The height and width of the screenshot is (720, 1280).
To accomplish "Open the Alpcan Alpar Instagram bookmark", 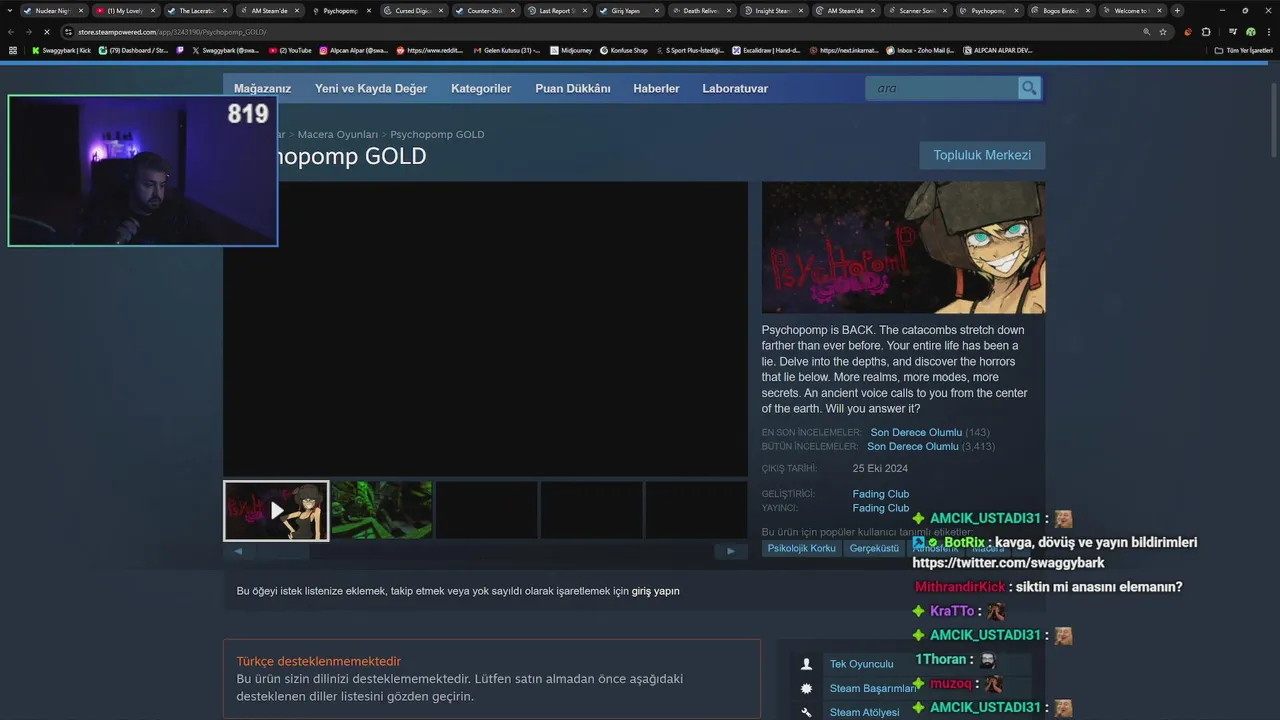I will pos(354,50).
